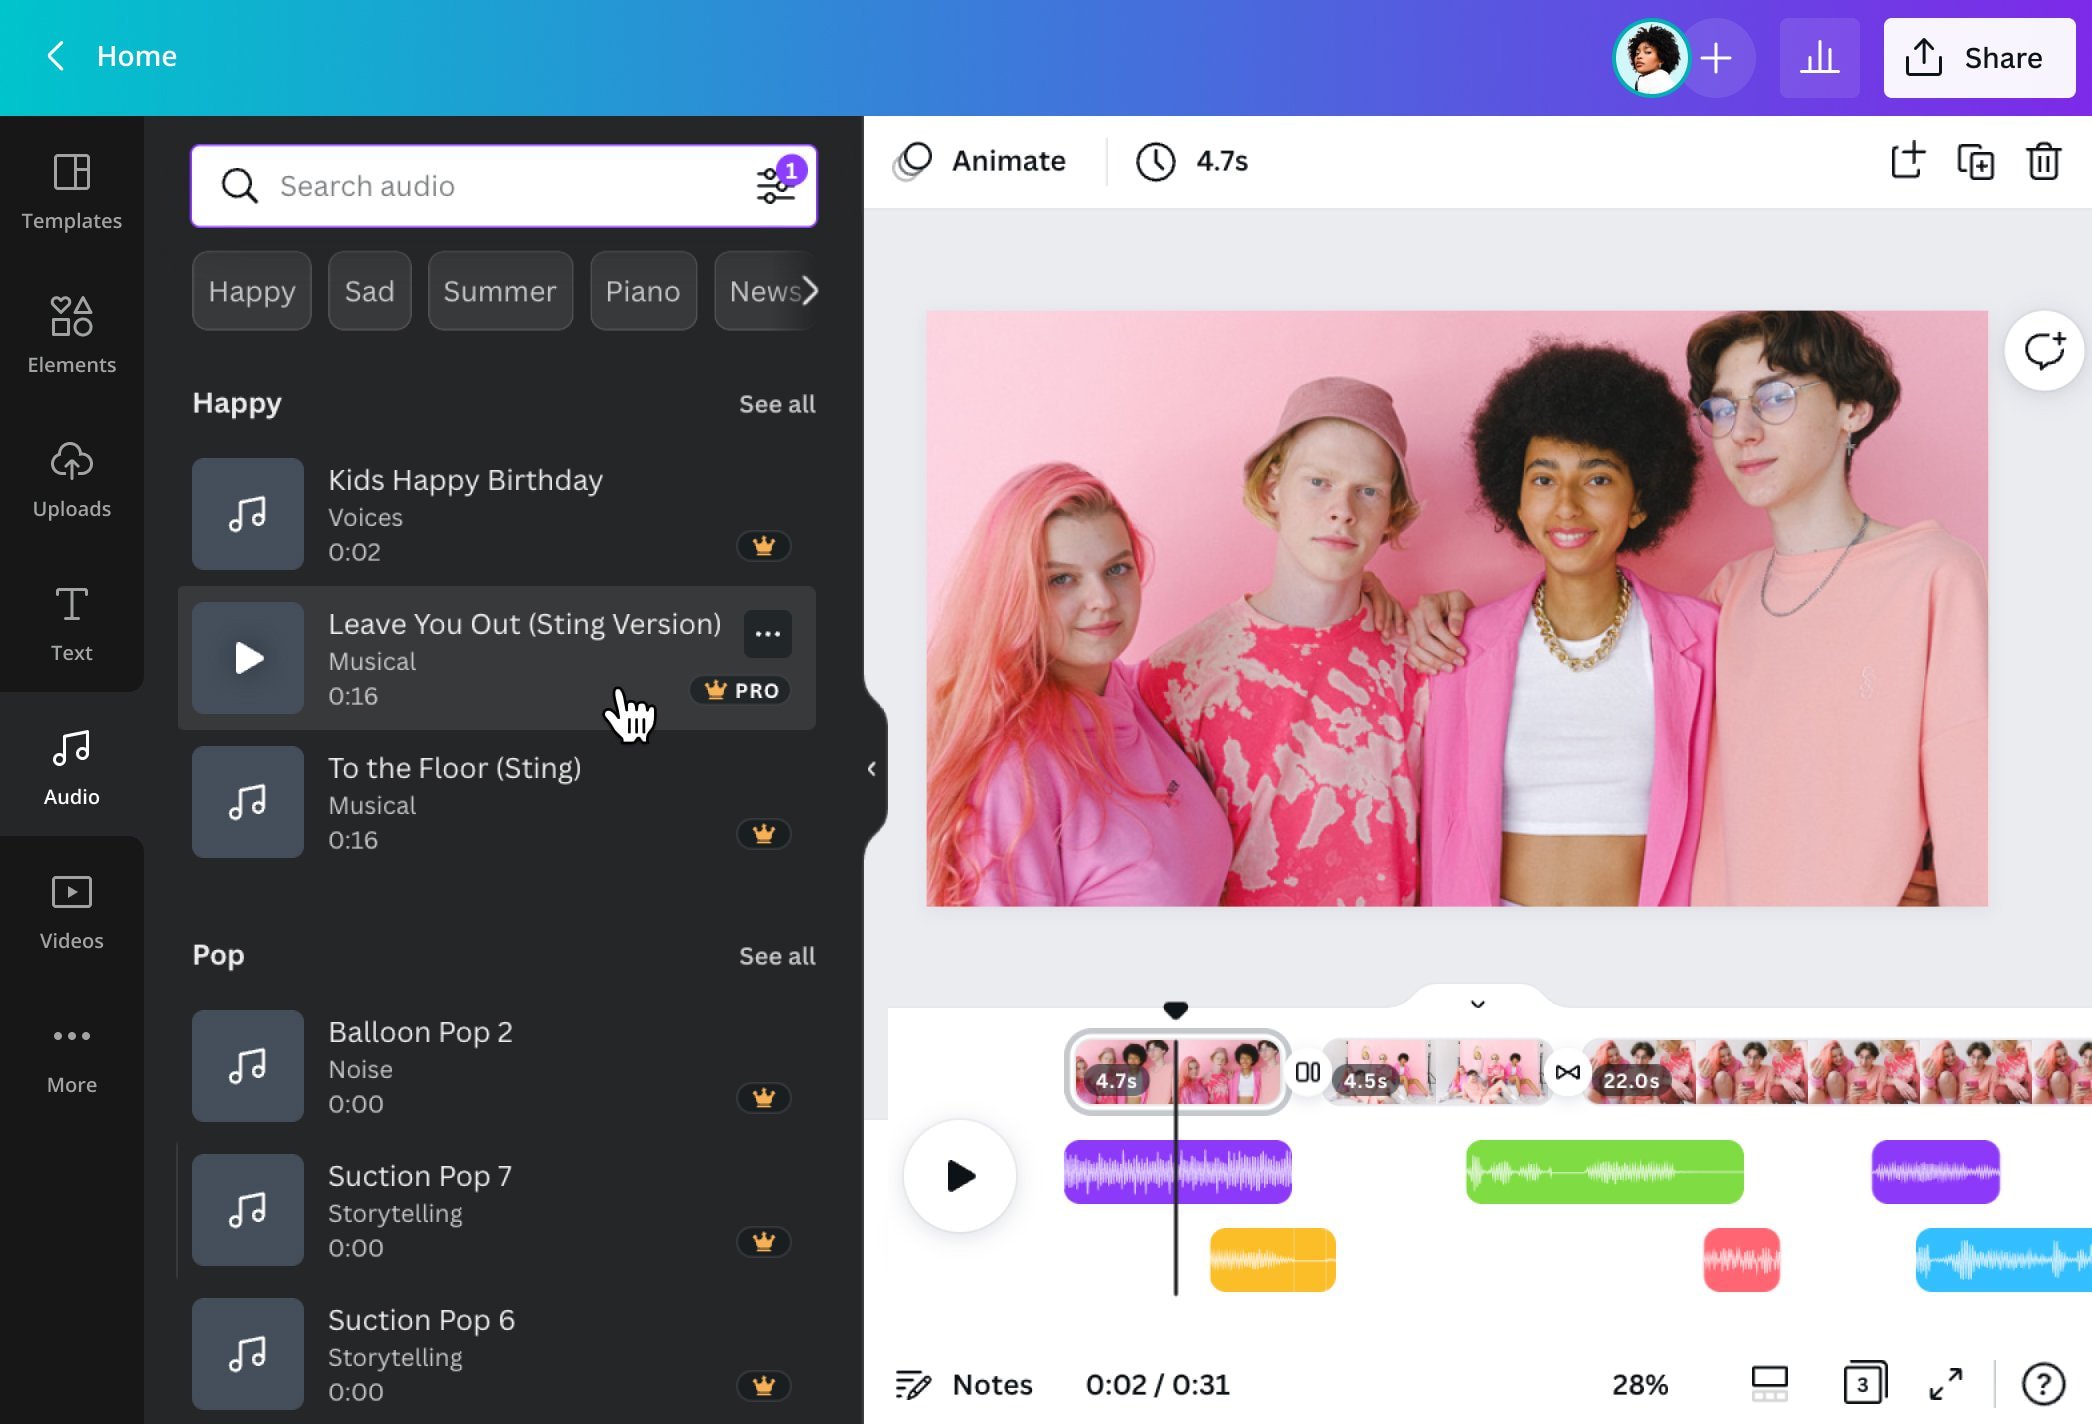This screenshot has height=1424, width=2092.
Task: Open the Templates panel
Action: pos(71,190)
